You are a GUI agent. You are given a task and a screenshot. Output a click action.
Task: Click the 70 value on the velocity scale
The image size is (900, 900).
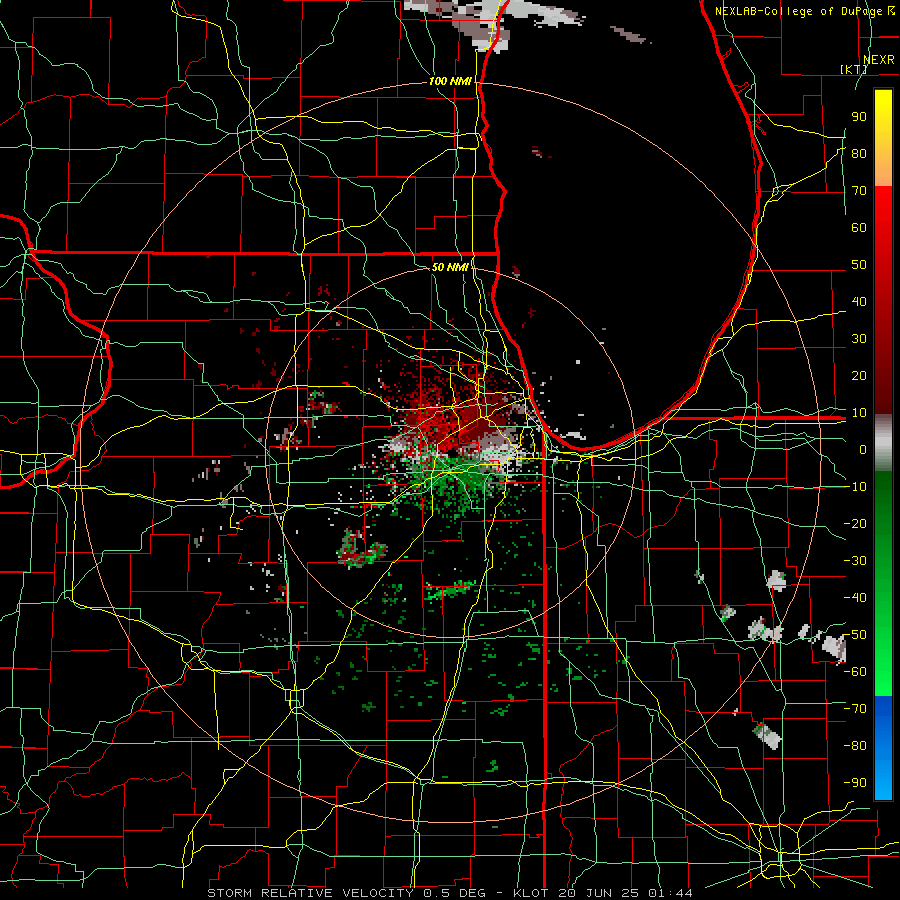coord(859,191)
